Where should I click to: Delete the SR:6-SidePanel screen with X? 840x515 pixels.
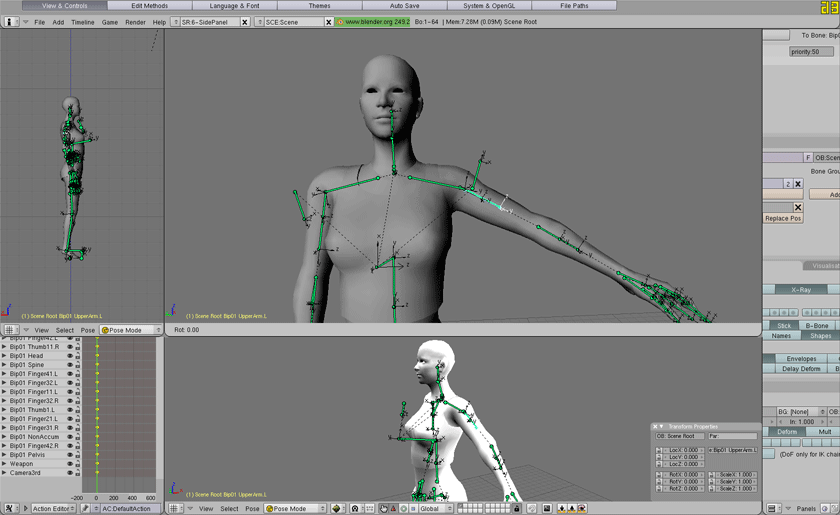tap(245, 22)
